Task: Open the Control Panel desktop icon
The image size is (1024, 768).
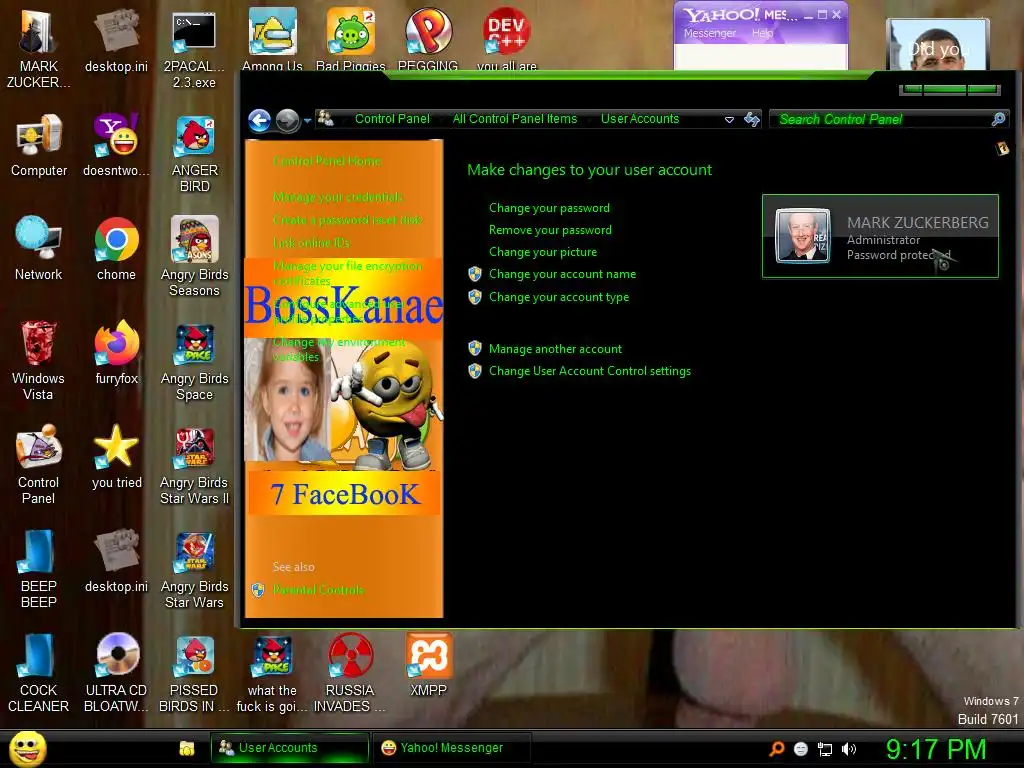Action: (x=39, y=465)
